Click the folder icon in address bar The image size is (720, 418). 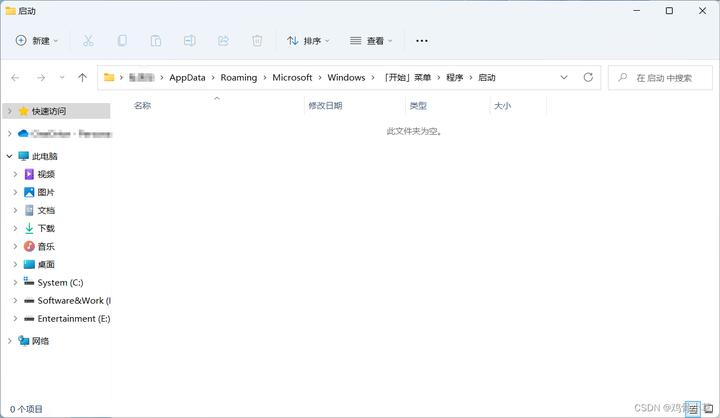click(109, 77)
